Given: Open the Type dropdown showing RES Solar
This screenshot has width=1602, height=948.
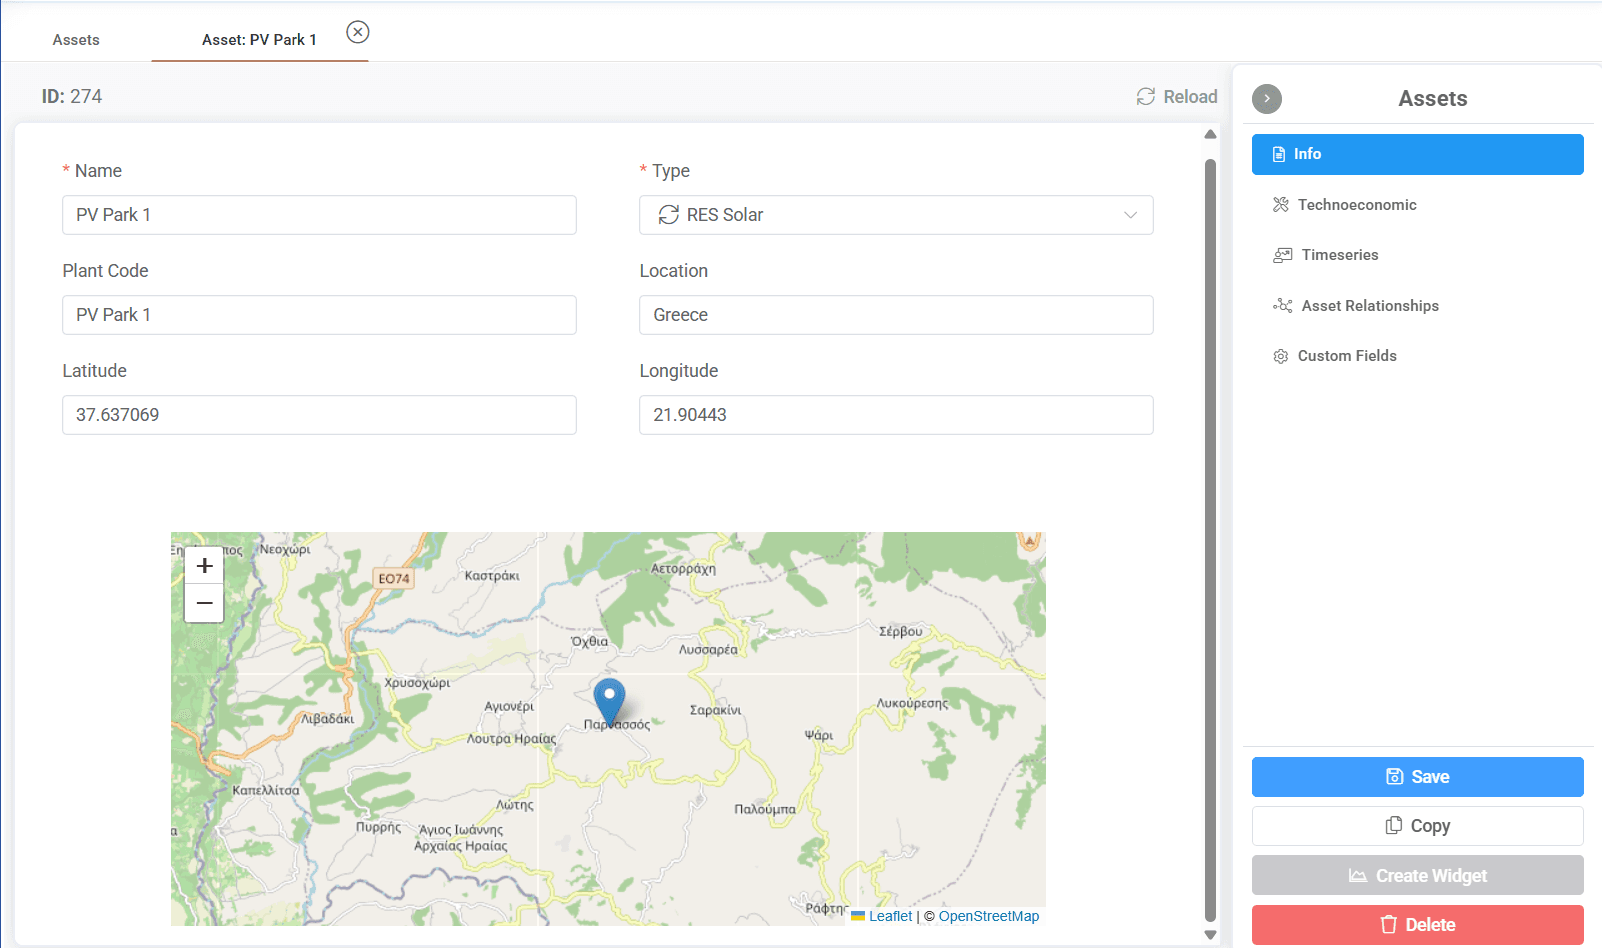Looking at the screenshot, I should coord(896,215).
